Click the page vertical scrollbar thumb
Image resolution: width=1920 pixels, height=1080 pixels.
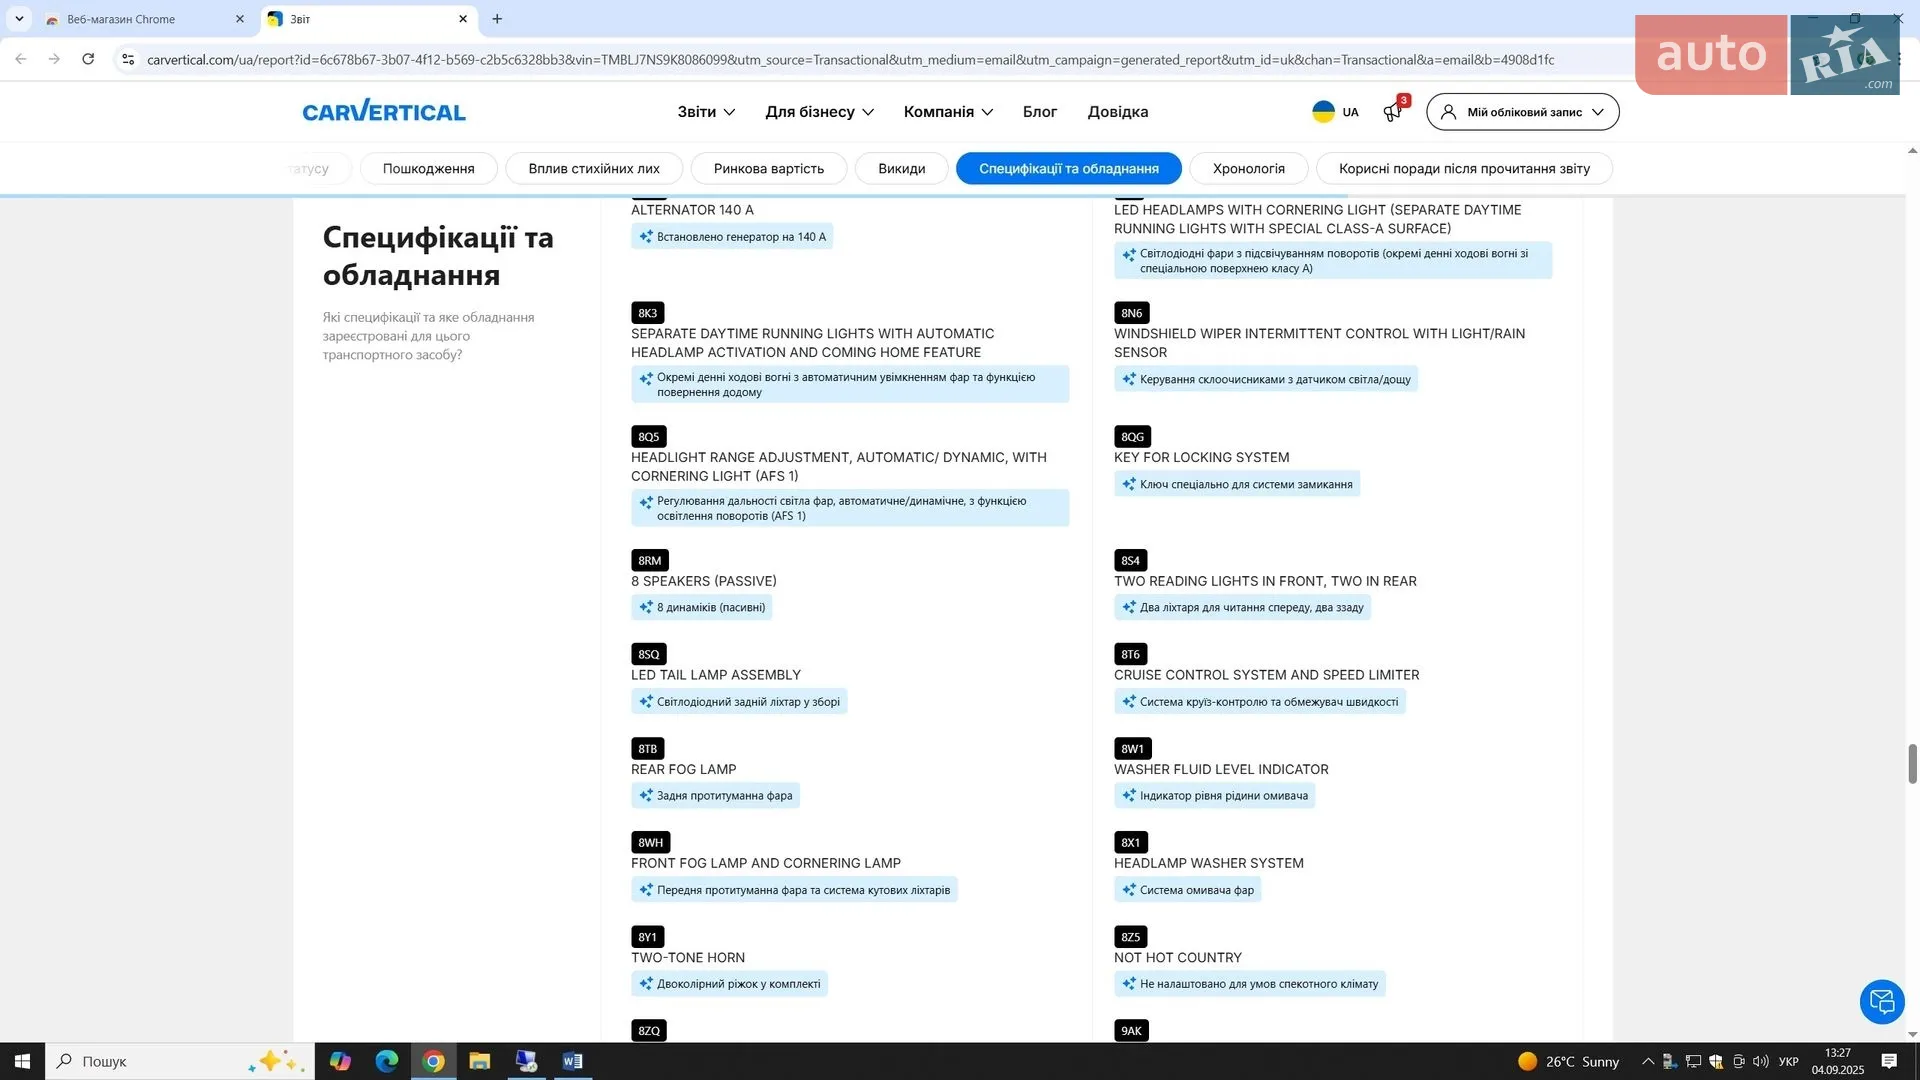tap(1912, 764)
